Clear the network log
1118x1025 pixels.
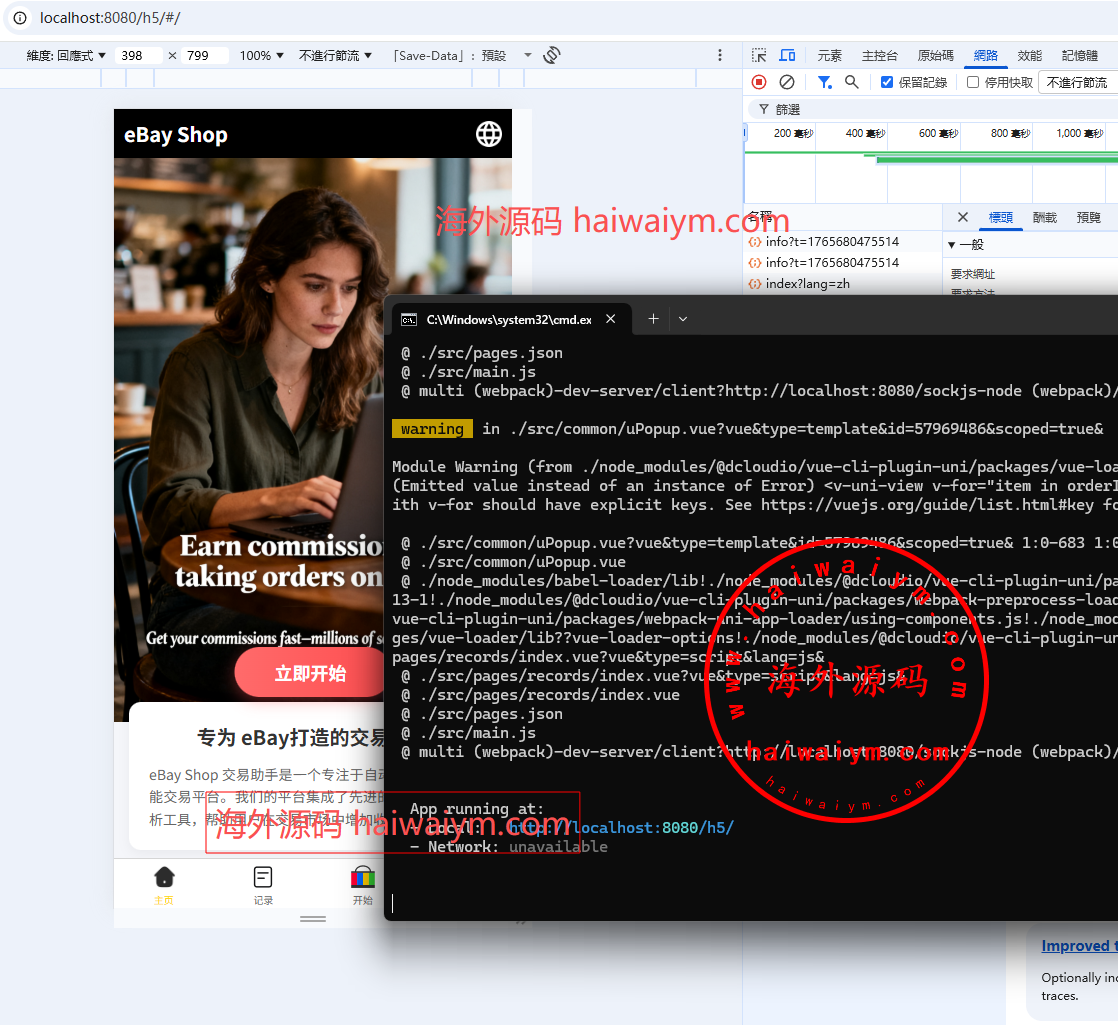click(787, 82)
